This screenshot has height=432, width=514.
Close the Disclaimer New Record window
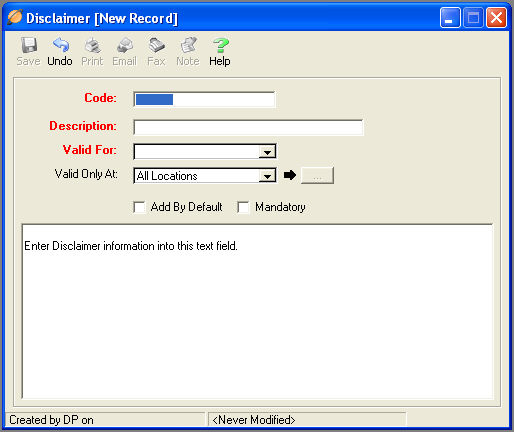[496, 18]
